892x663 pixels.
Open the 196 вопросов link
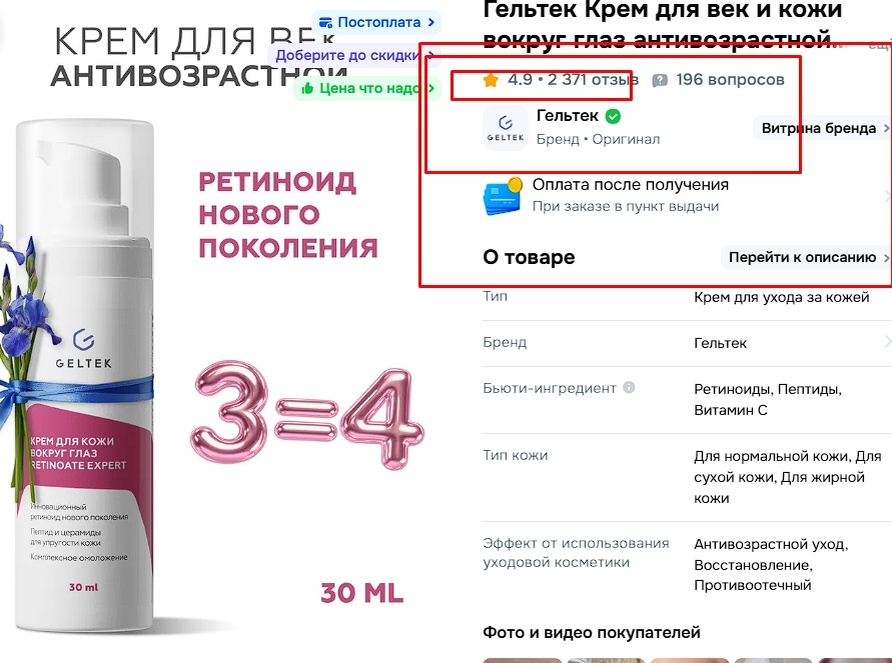(x=730, y=80)
